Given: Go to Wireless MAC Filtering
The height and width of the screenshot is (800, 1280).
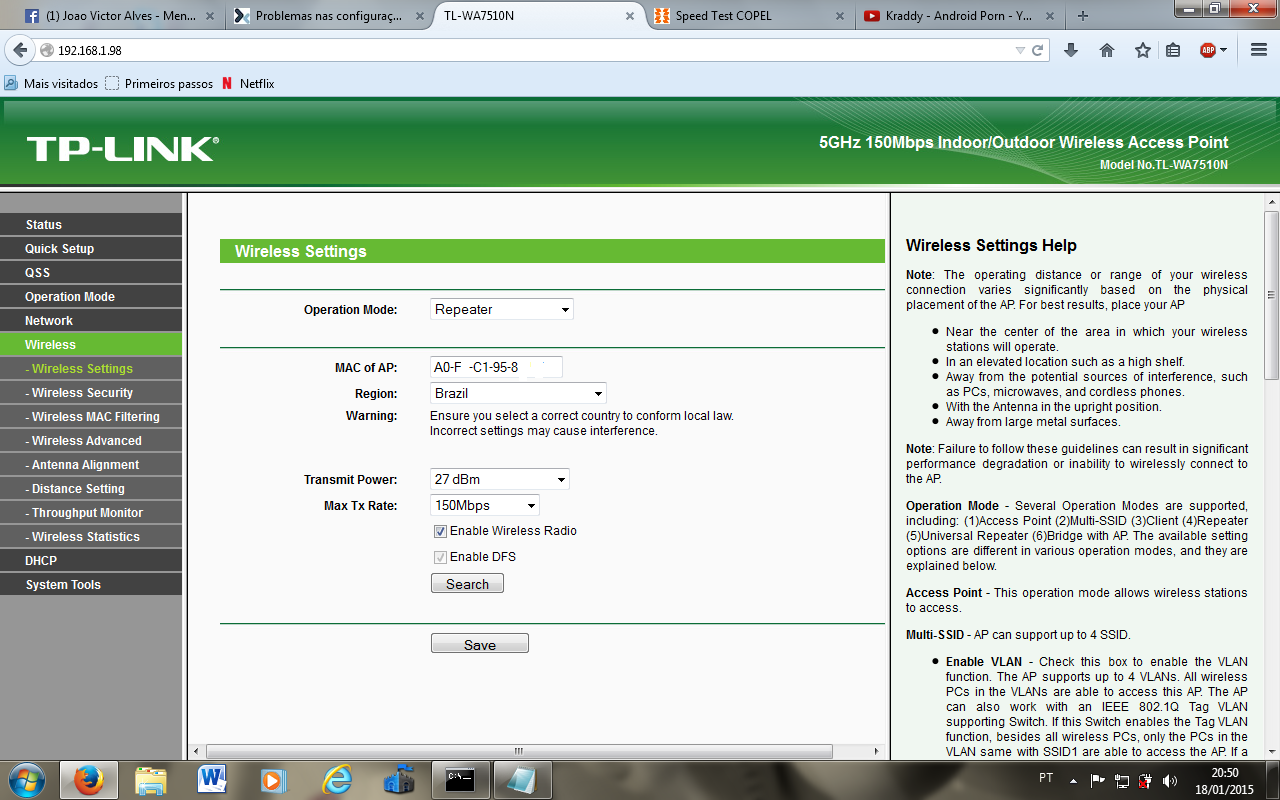Looking at the screenshot, I should click(91, 417).
